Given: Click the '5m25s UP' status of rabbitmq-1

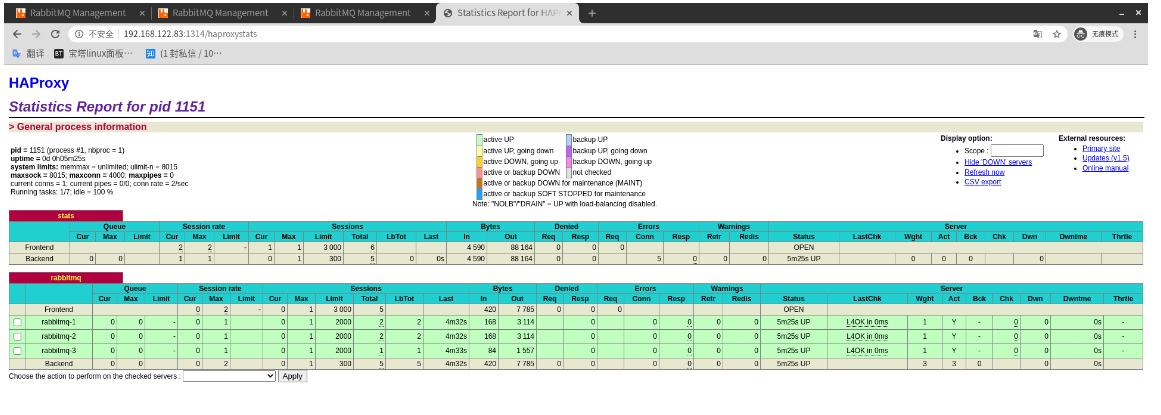Looking at the screenshot, I should pos(793,322).
